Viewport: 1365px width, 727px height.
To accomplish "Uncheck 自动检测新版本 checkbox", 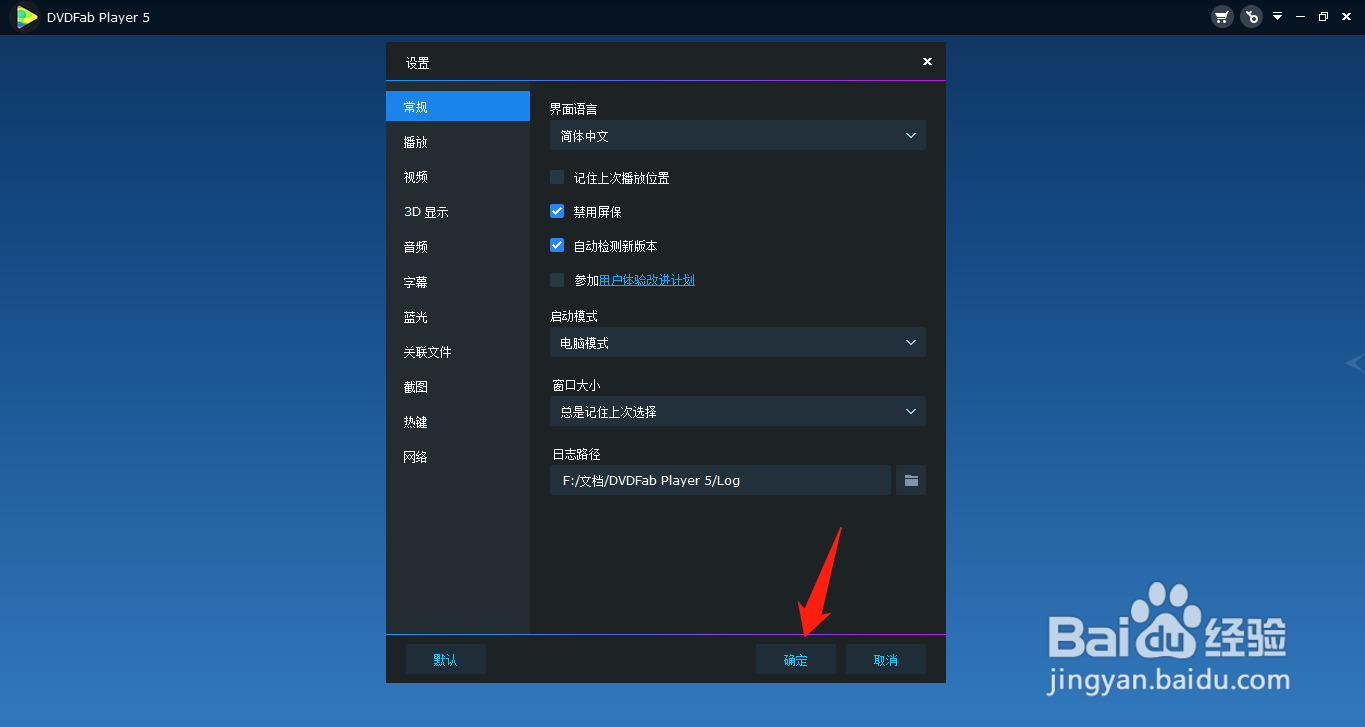I will 557,245.
